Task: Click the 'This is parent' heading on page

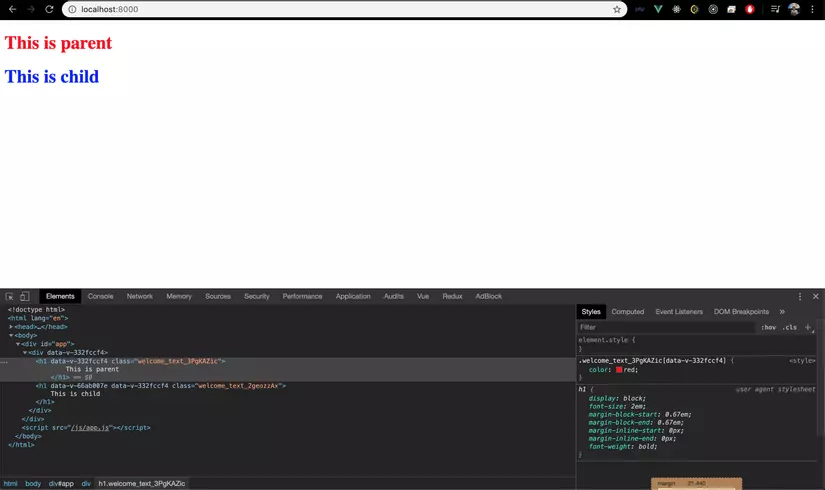Action: click(x=58, y=43)
